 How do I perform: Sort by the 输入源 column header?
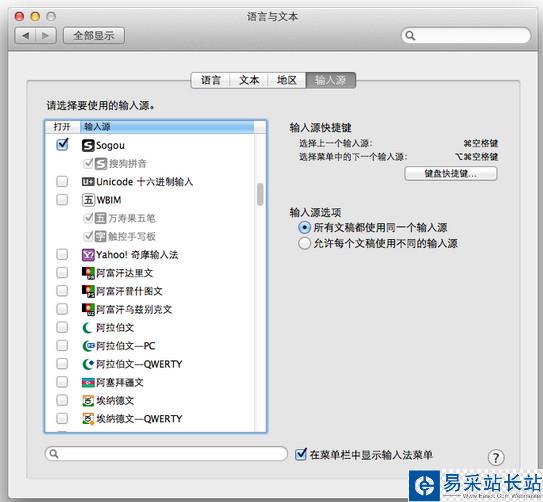click(167, 127)
